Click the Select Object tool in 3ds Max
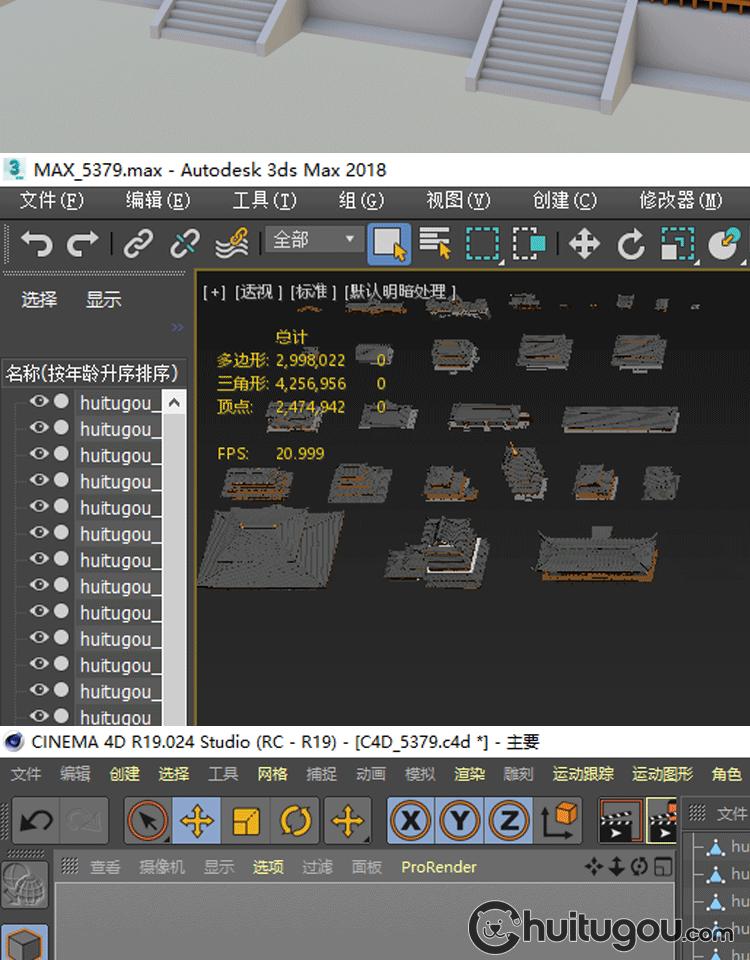The height and width of the screenshot is (960, 750). point(389,243)
